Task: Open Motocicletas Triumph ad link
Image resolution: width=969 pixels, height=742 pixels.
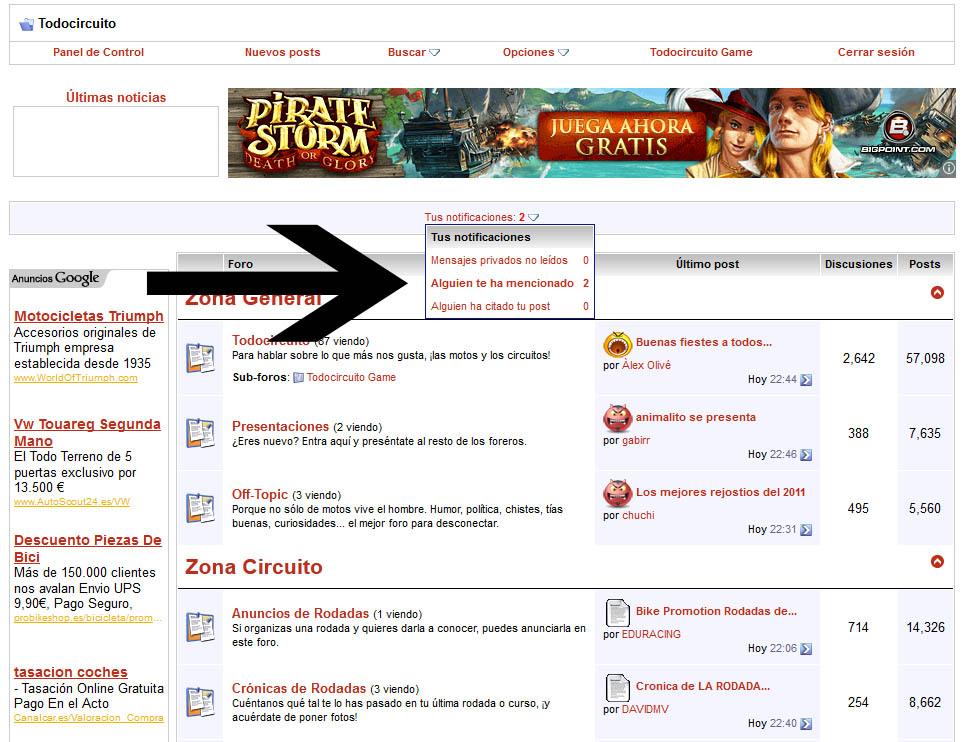Action: (x=89, y=316)
